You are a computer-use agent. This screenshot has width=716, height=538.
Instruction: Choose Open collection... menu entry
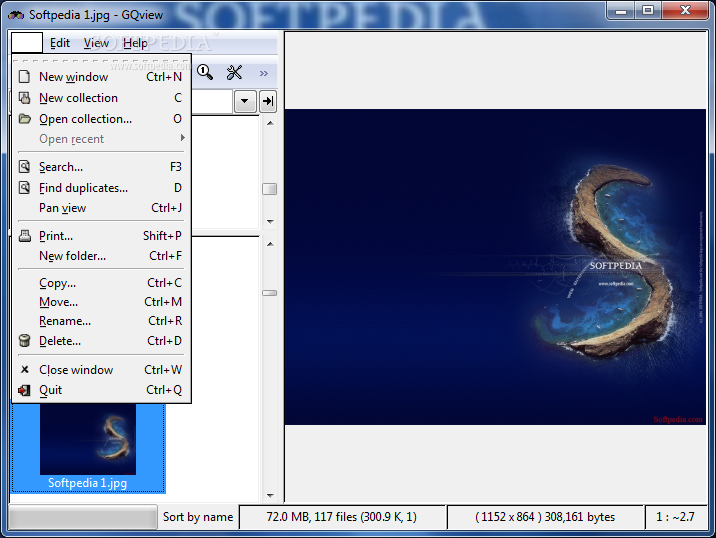click(101, 119)
